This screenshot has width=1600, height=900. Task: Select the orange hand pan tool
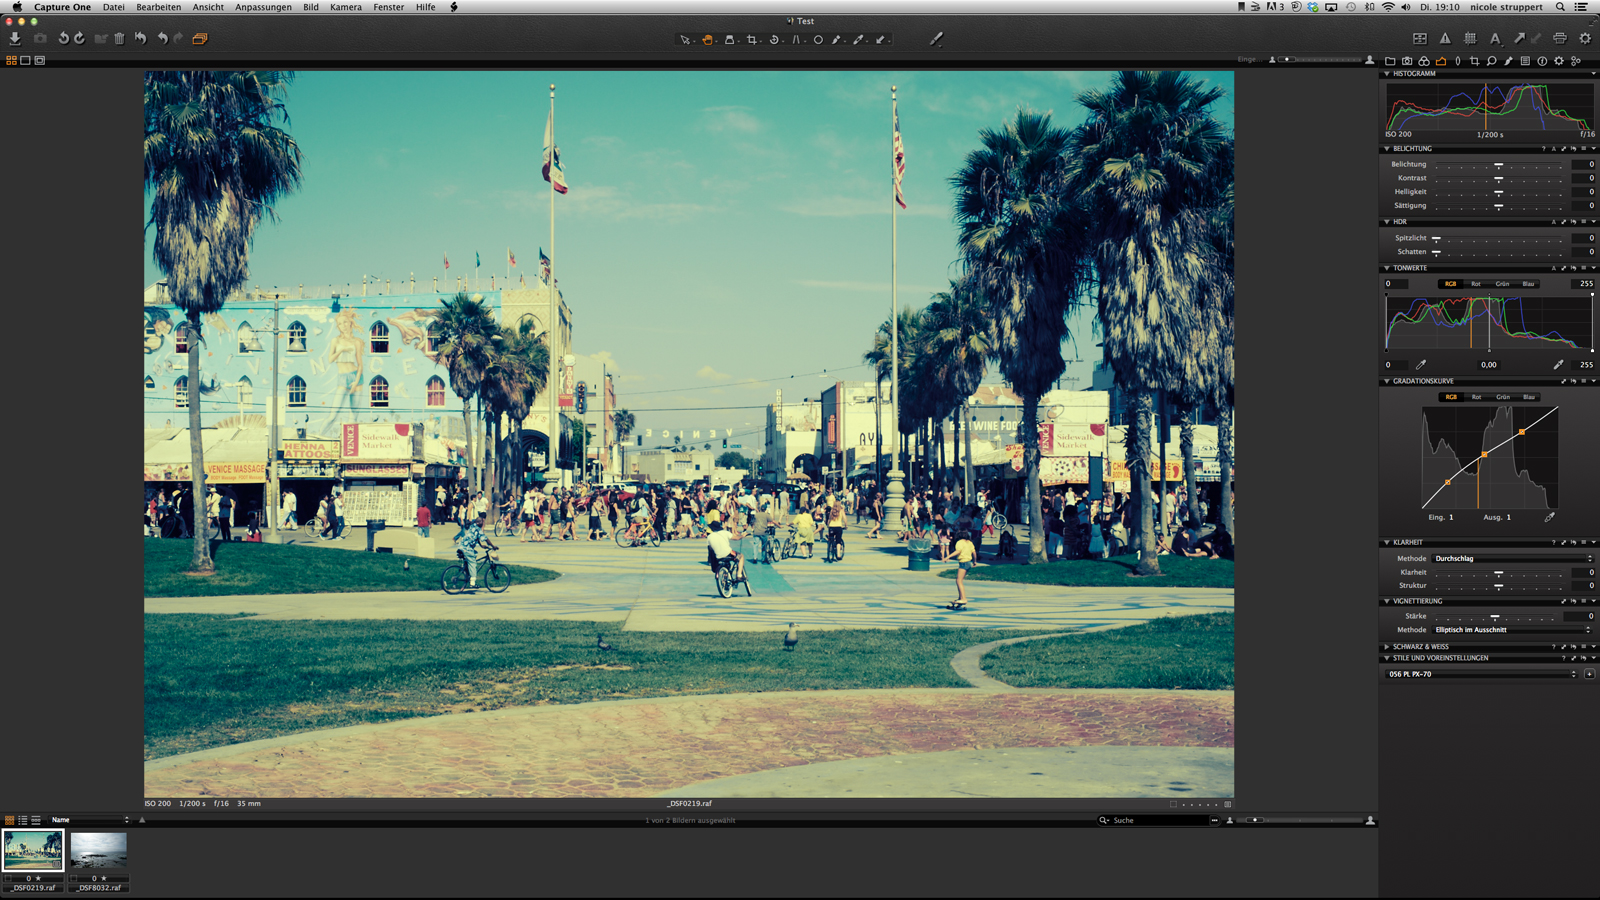707,40
